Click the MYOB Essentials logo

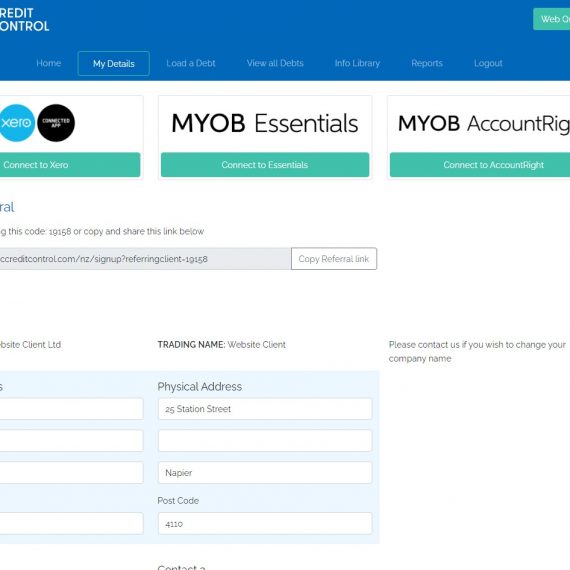pyautogui.click(x=265, y=123)
